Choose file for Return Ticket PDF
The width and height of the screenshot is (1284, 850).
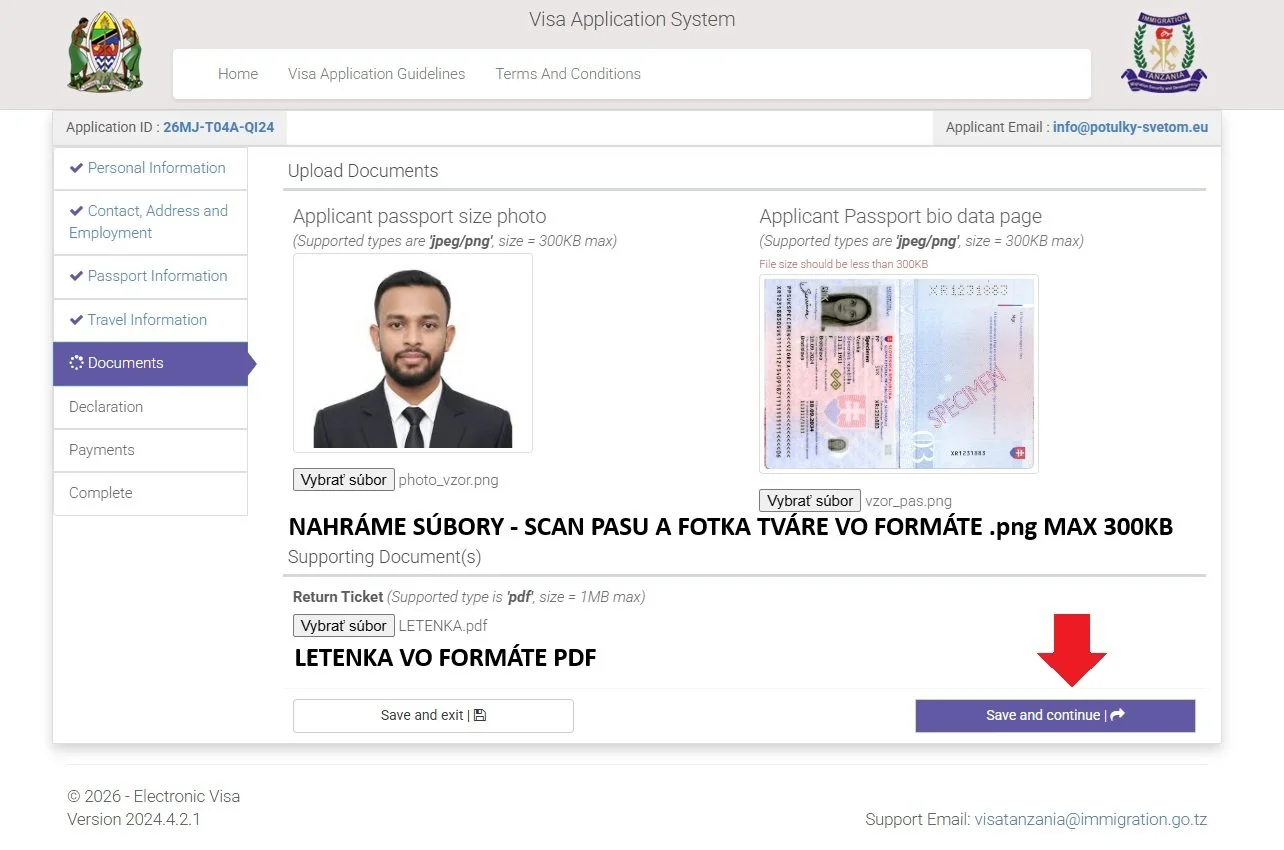click(x=344, y=626)
